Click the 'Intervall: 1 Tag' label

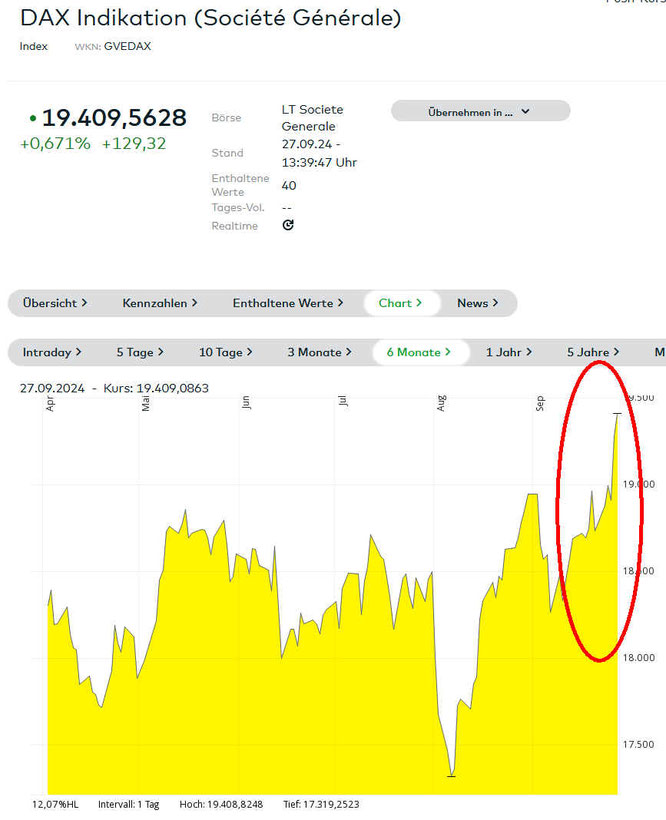(129, 804)
